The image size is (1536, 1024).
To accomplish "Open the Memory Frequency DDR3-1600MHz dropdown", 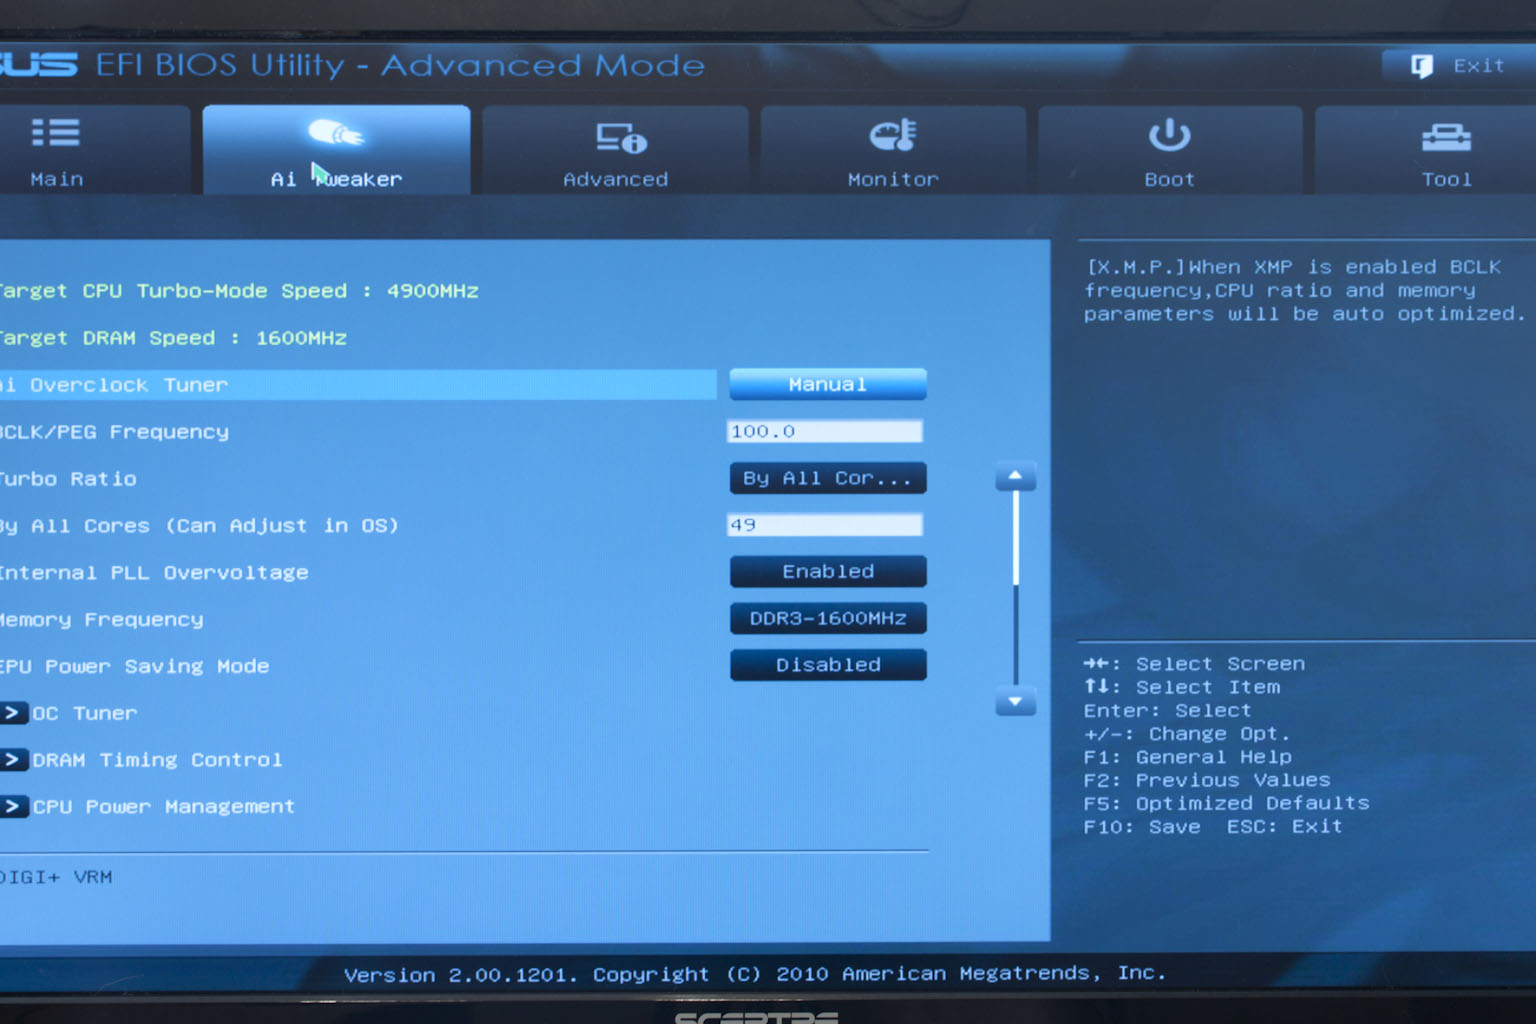I will [828, 618].
